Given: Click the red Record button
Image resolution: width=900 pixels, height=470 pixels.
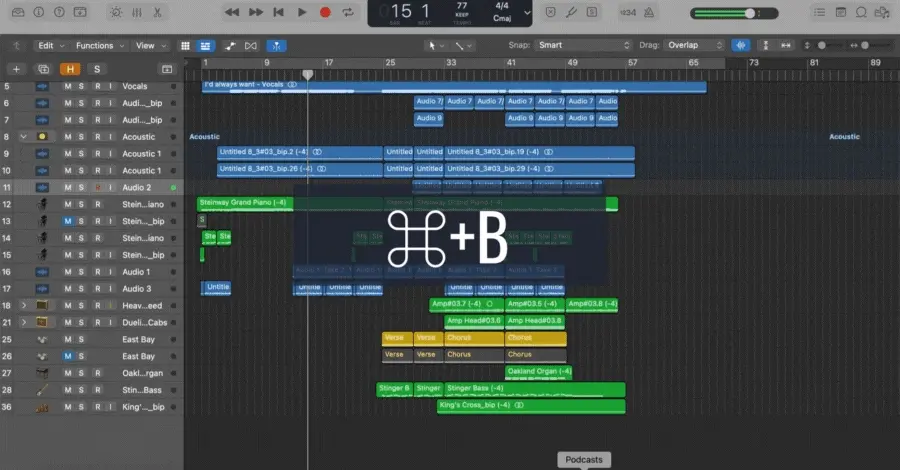Looking at the screenshot, I should point(325,12).
